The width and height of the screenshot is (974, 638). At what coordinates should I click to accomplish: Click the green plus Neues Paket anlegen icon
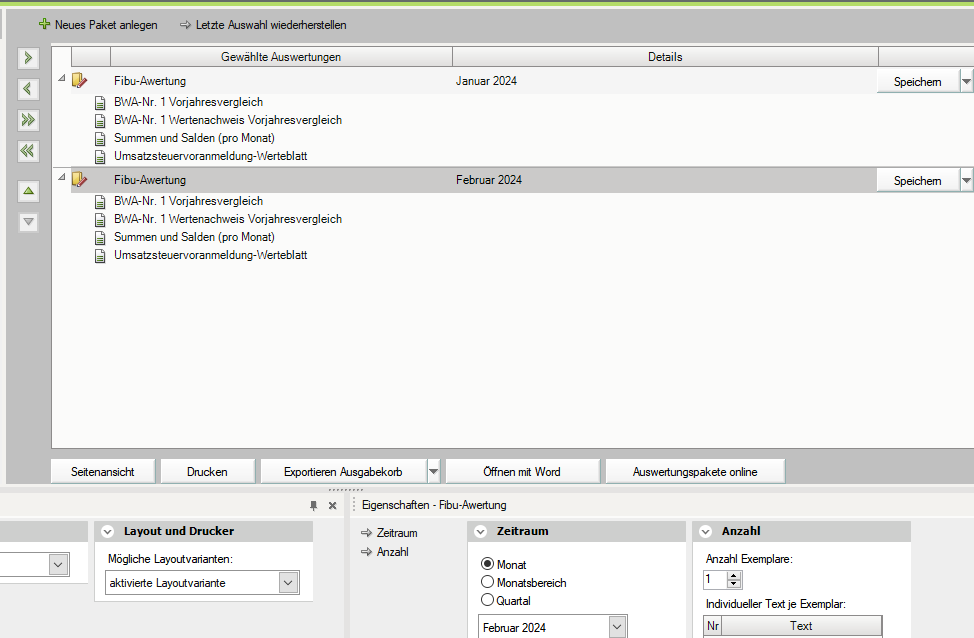(44, 24)
